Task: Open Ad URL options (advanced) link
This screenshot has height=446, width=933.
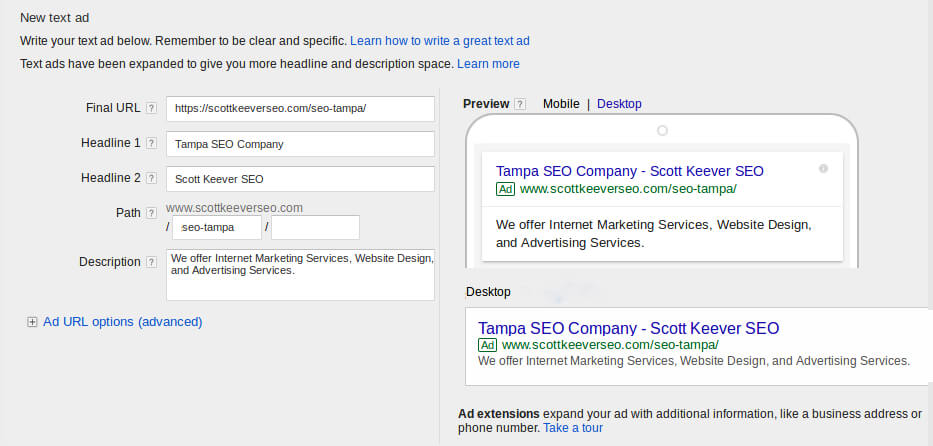Action: 123,322
